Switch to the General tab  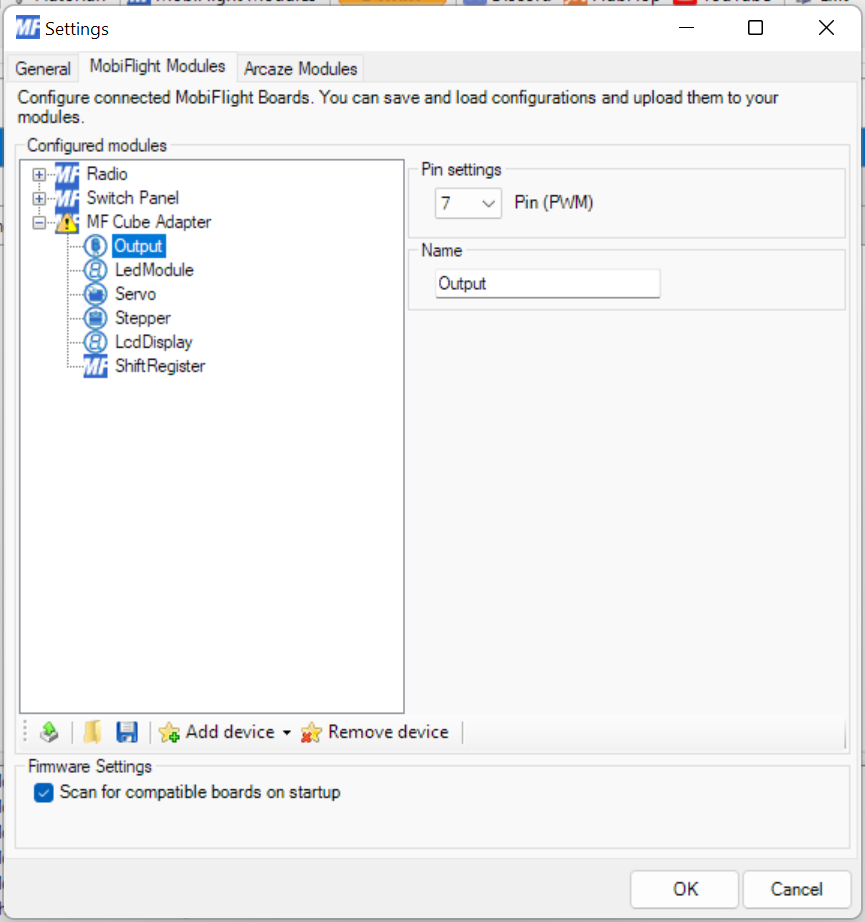(x=43, y=69)
